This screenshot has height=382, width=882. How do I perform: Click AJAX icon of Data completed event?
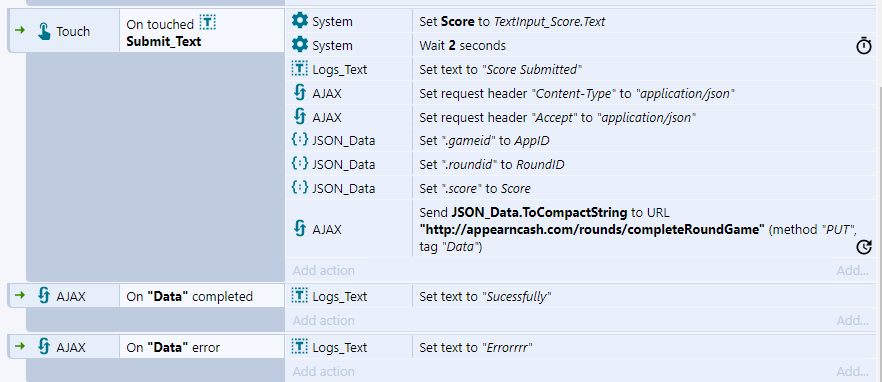click(44, 296)
